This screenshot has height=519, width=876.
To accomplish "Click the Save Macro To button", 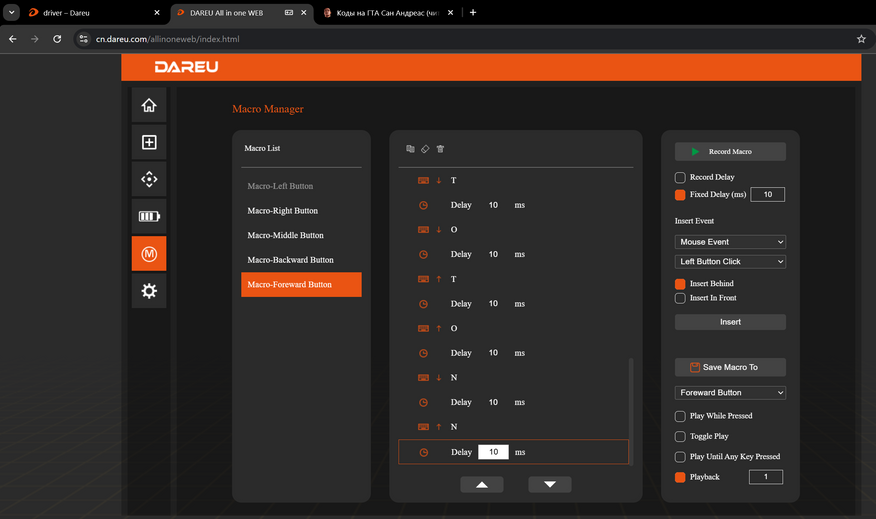I will pos(730,367).
